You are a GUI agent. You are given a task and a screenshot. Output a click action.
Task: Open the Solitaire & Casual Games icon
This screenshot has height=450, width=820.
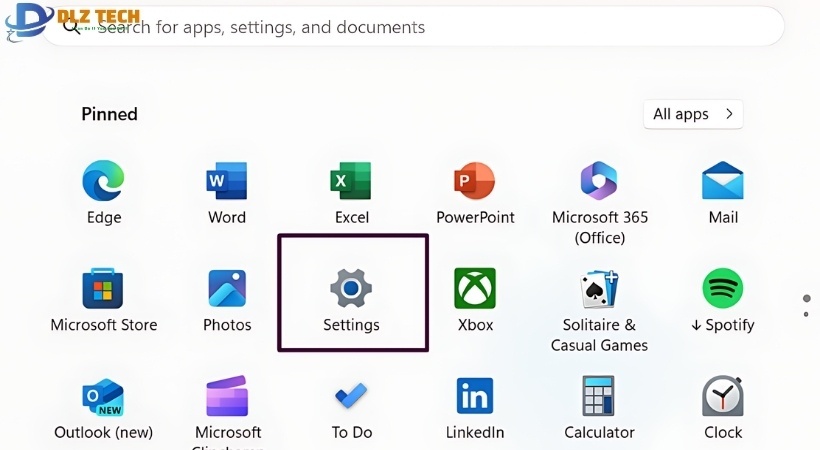click(599, 288)
